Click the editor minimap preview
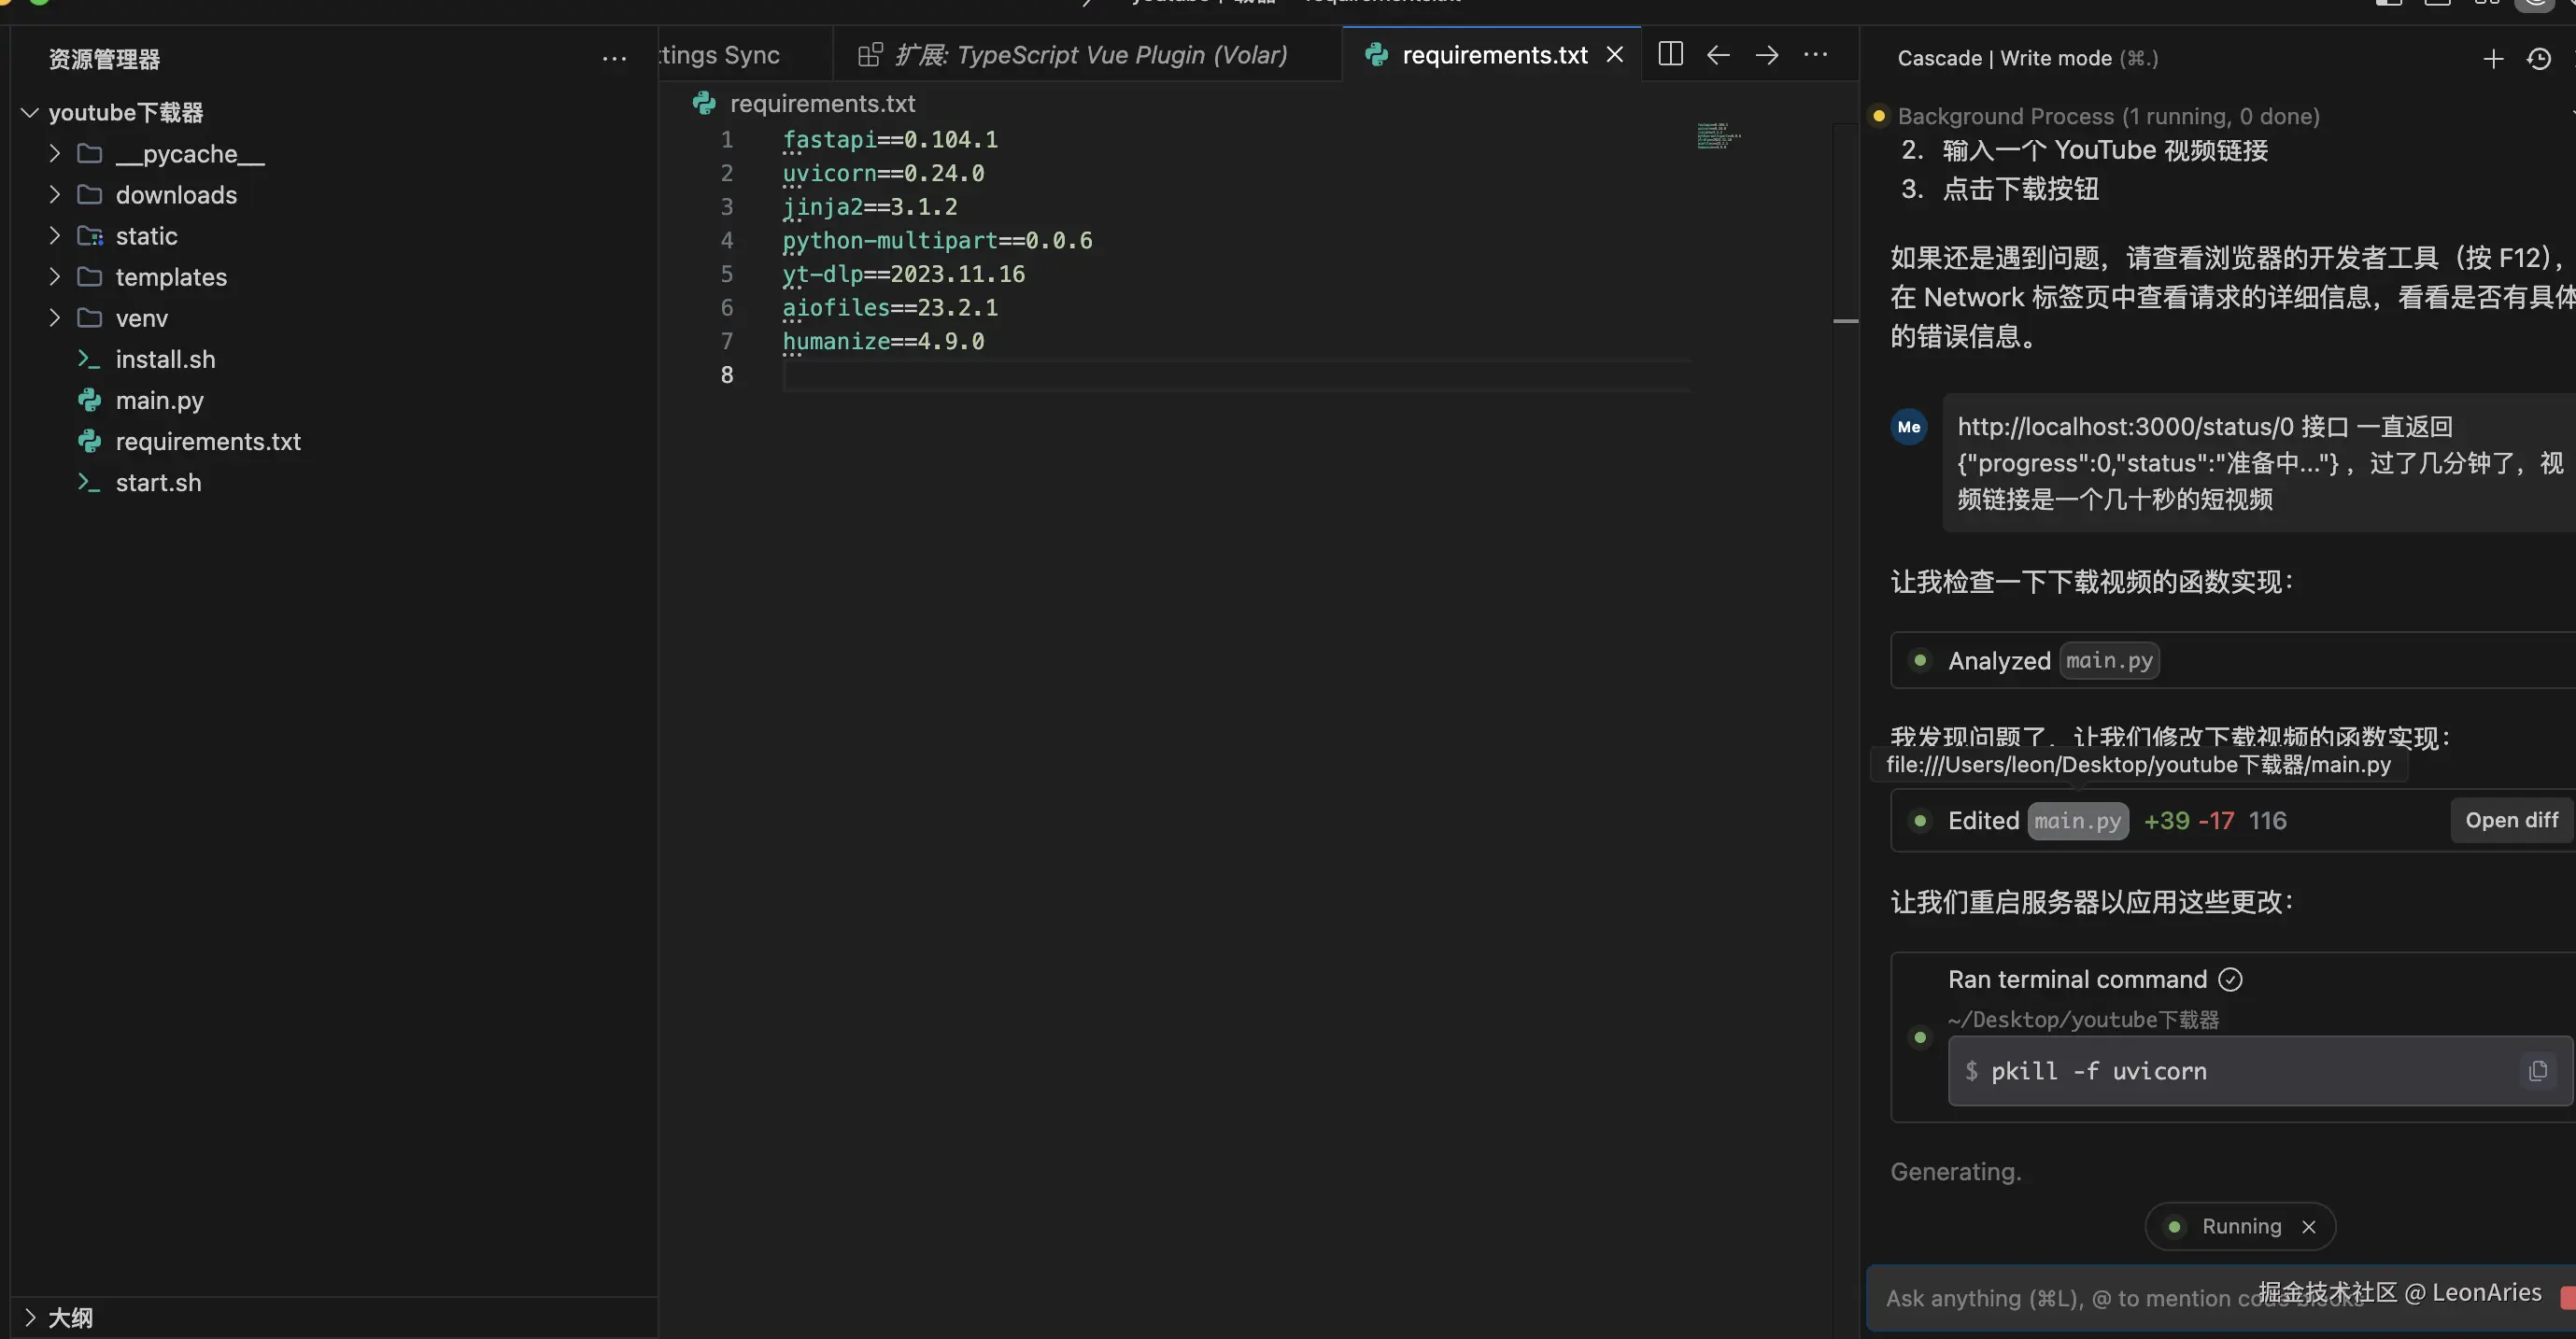2576x1339 pixels. pos(1718,136)
